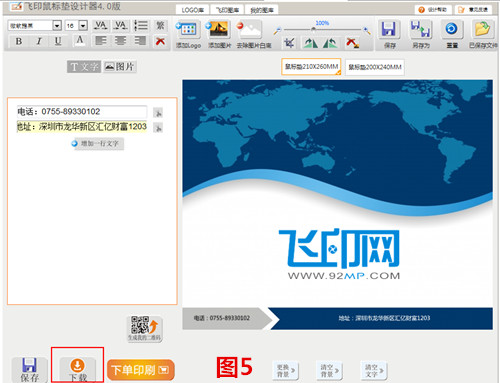Click the 添加图片 icon

[x=219, y=35]
